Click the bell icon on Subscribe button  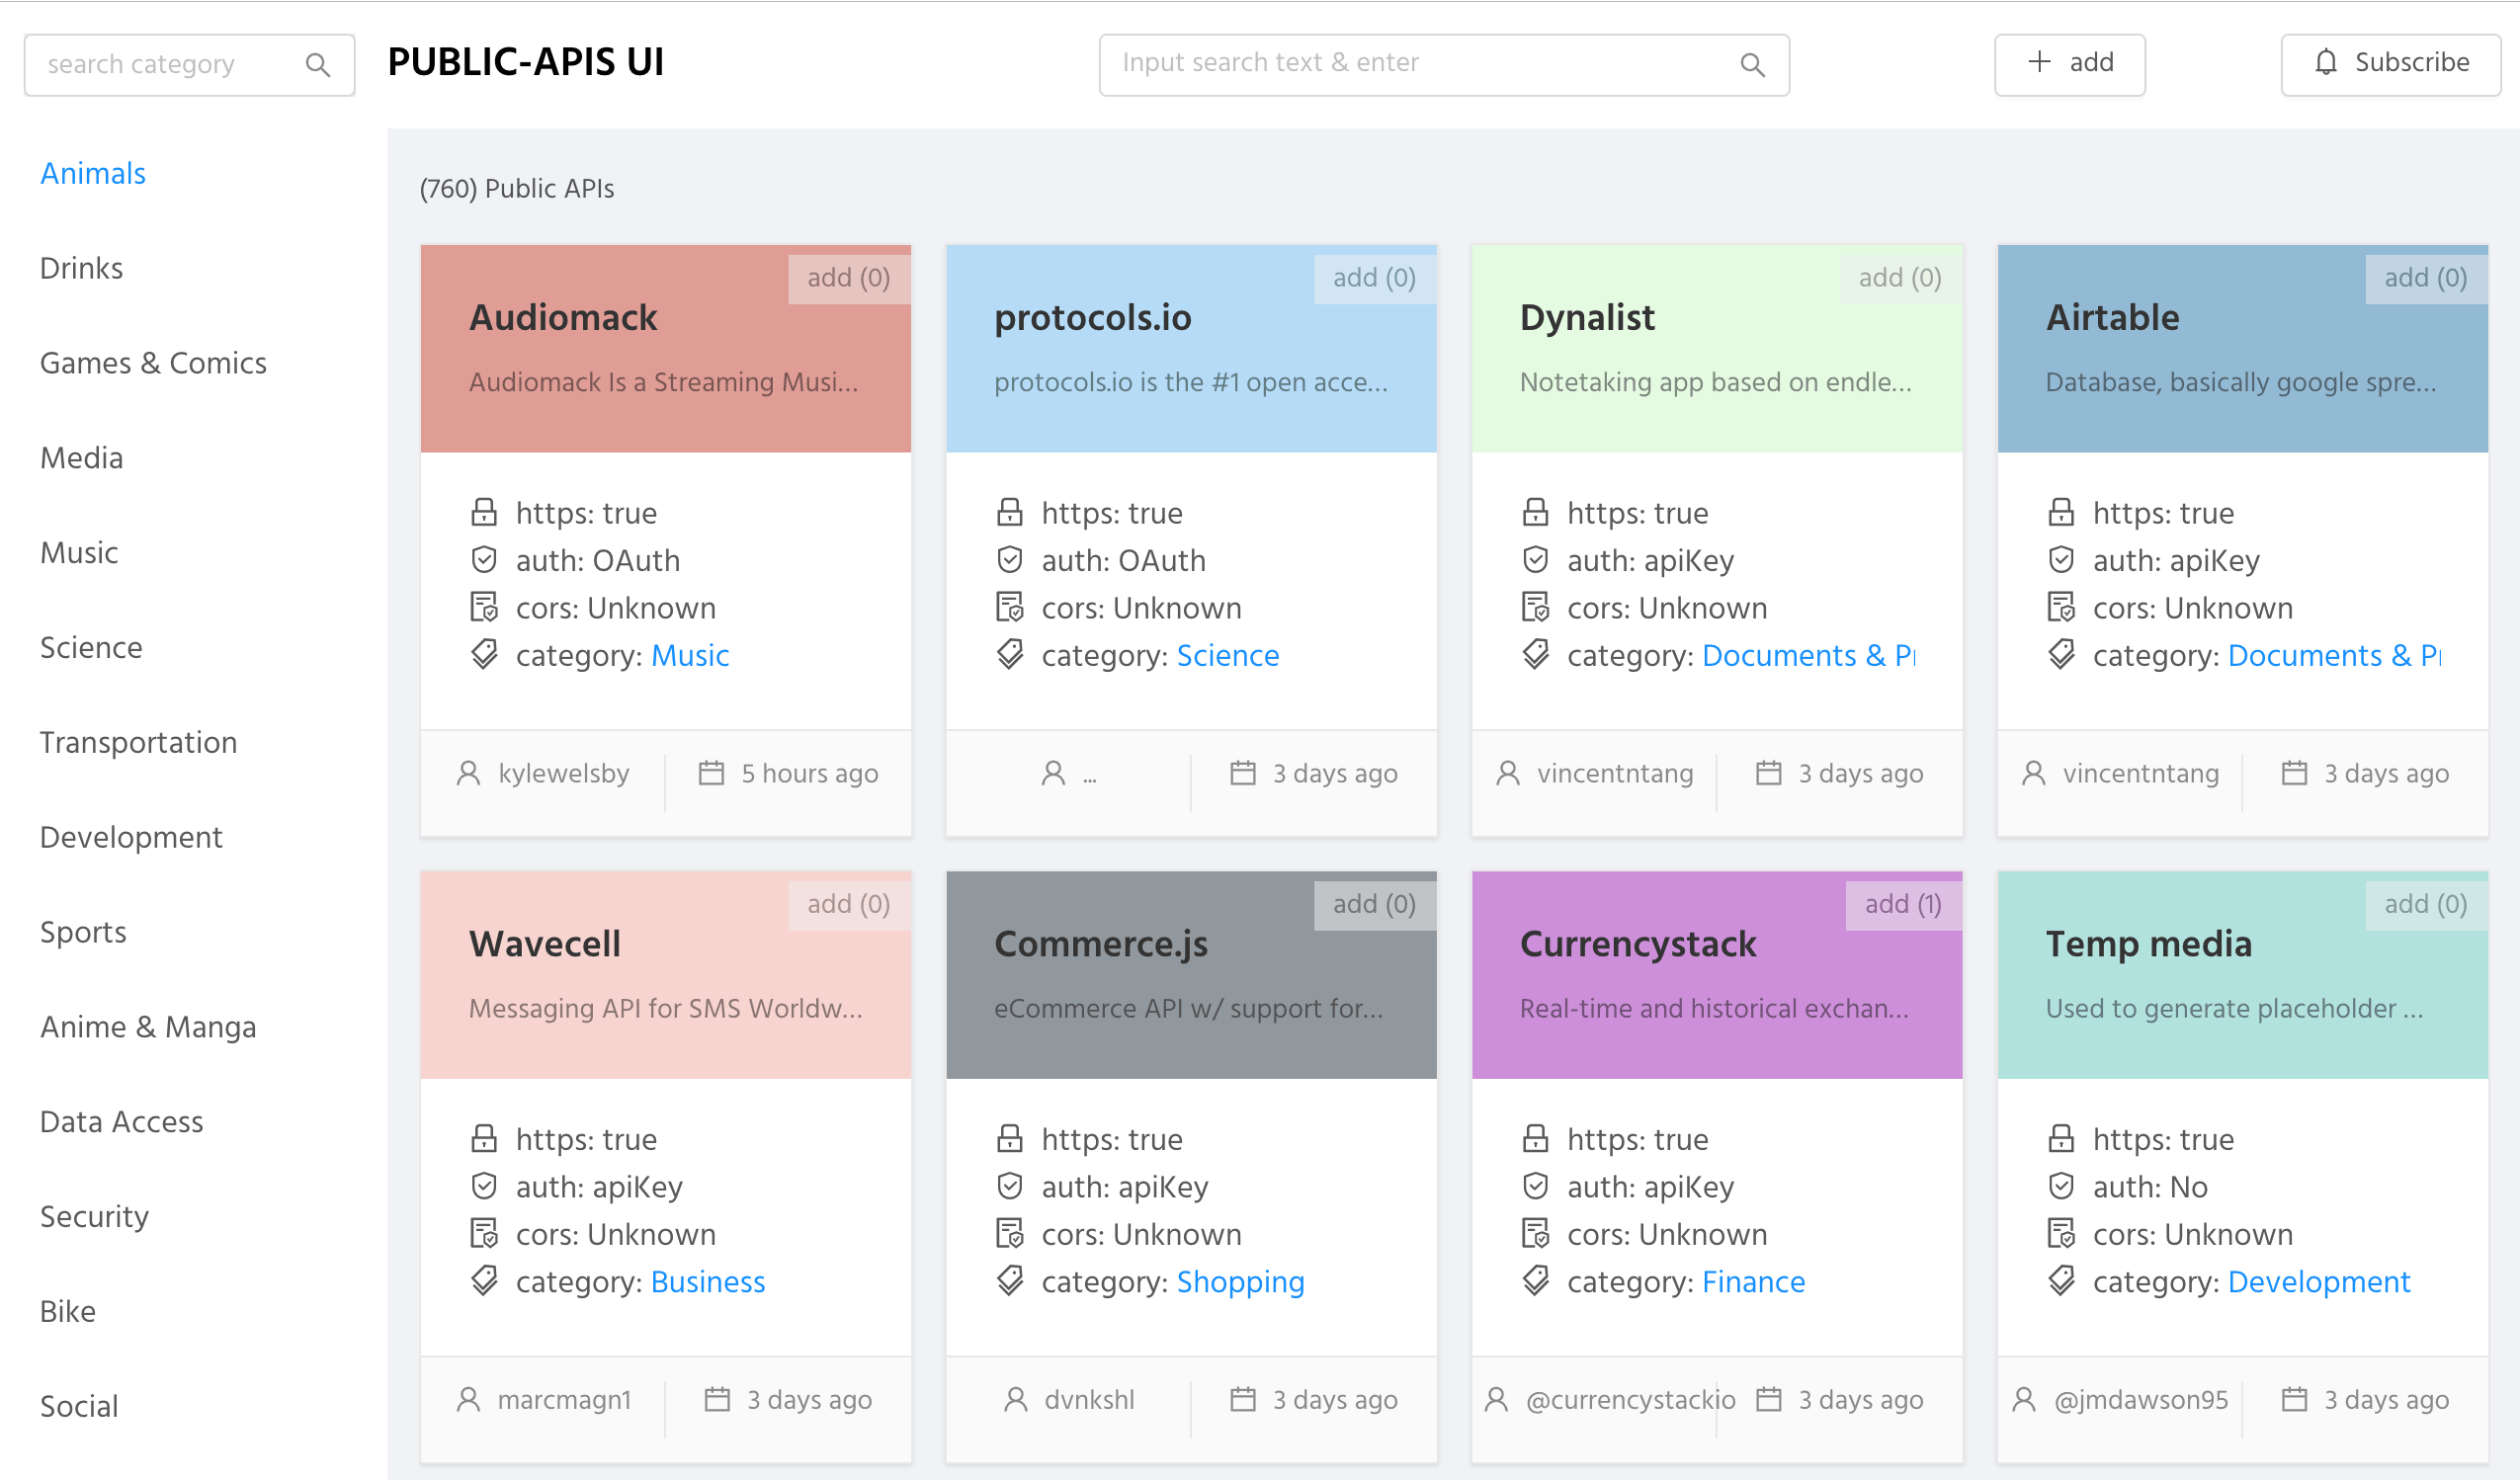pos(2326,63)
